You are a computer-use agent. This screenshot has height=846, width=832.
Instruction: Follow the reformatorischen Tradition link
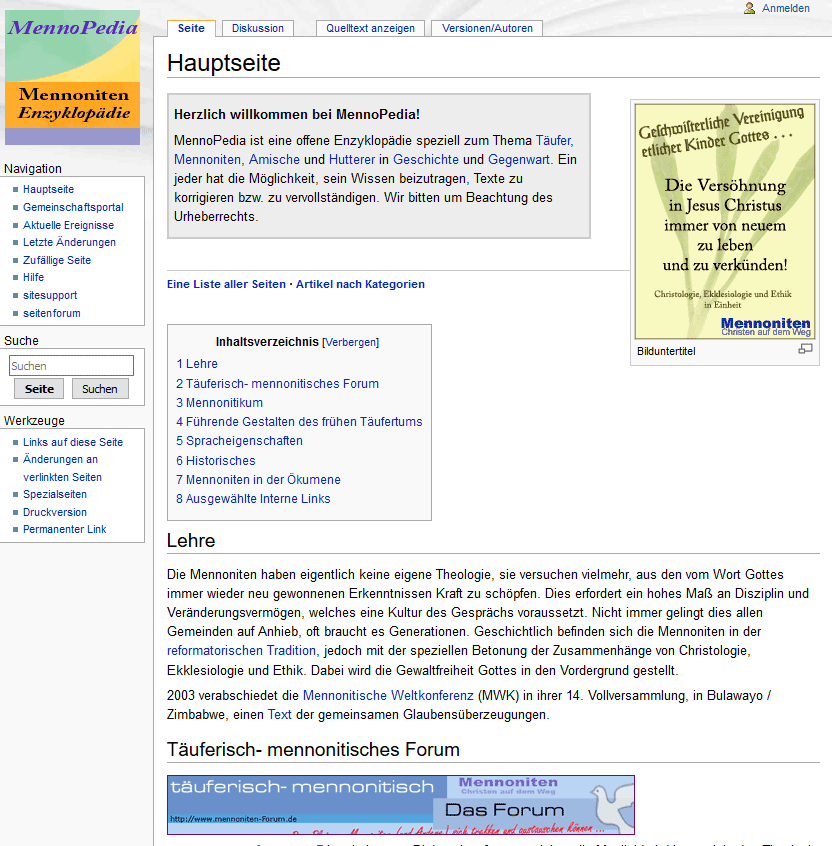point(241,651)
